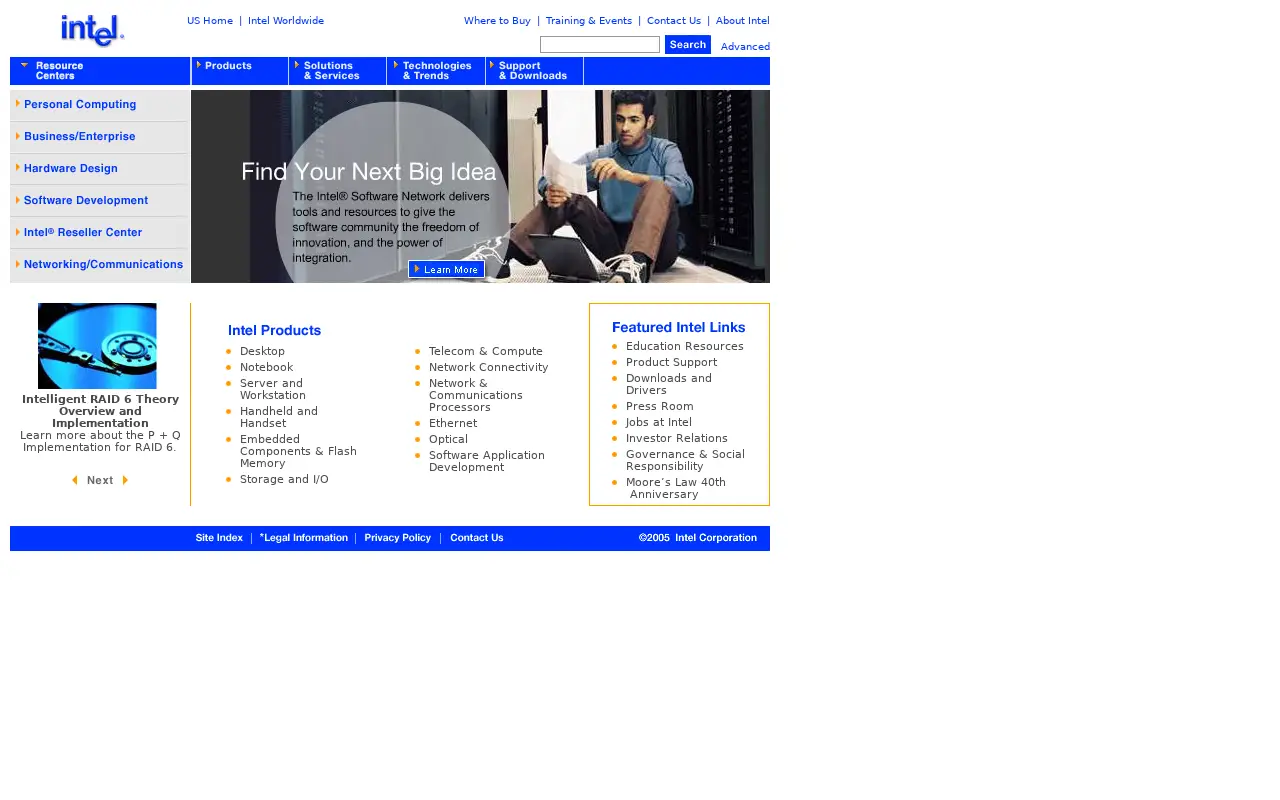
Task: Open Education Resources featured link
Action: click(x=685, y=347)
